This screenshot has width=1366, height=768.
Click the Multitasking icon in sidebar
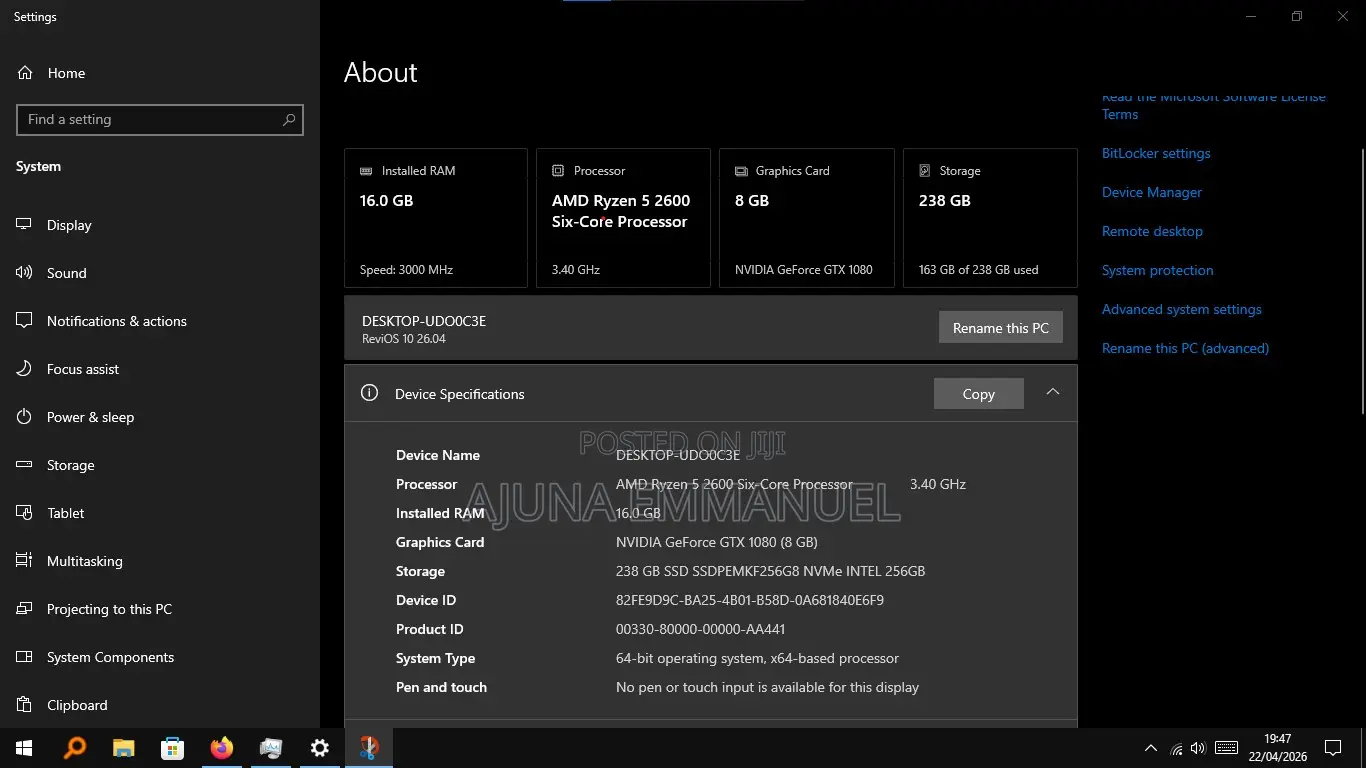coord(25,561)
